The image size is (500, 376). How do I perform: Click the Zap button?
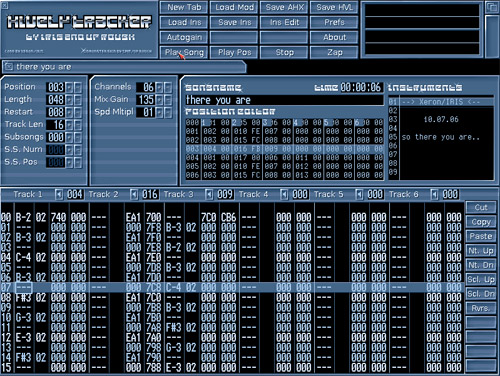334,52
